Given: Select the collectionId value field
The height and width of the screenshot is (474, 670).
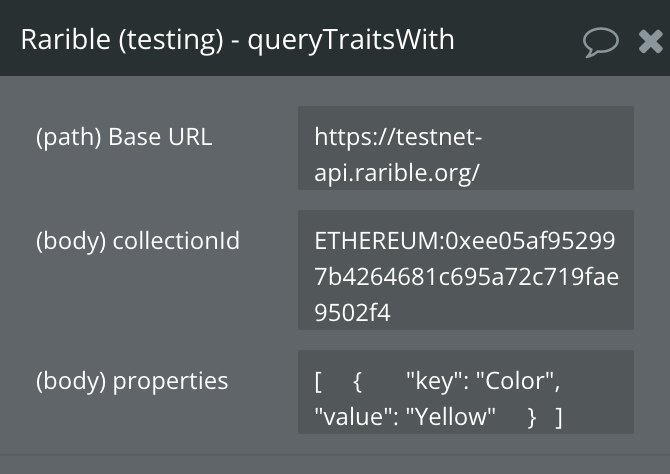Looking at the screenshot, I should (466, 270).
